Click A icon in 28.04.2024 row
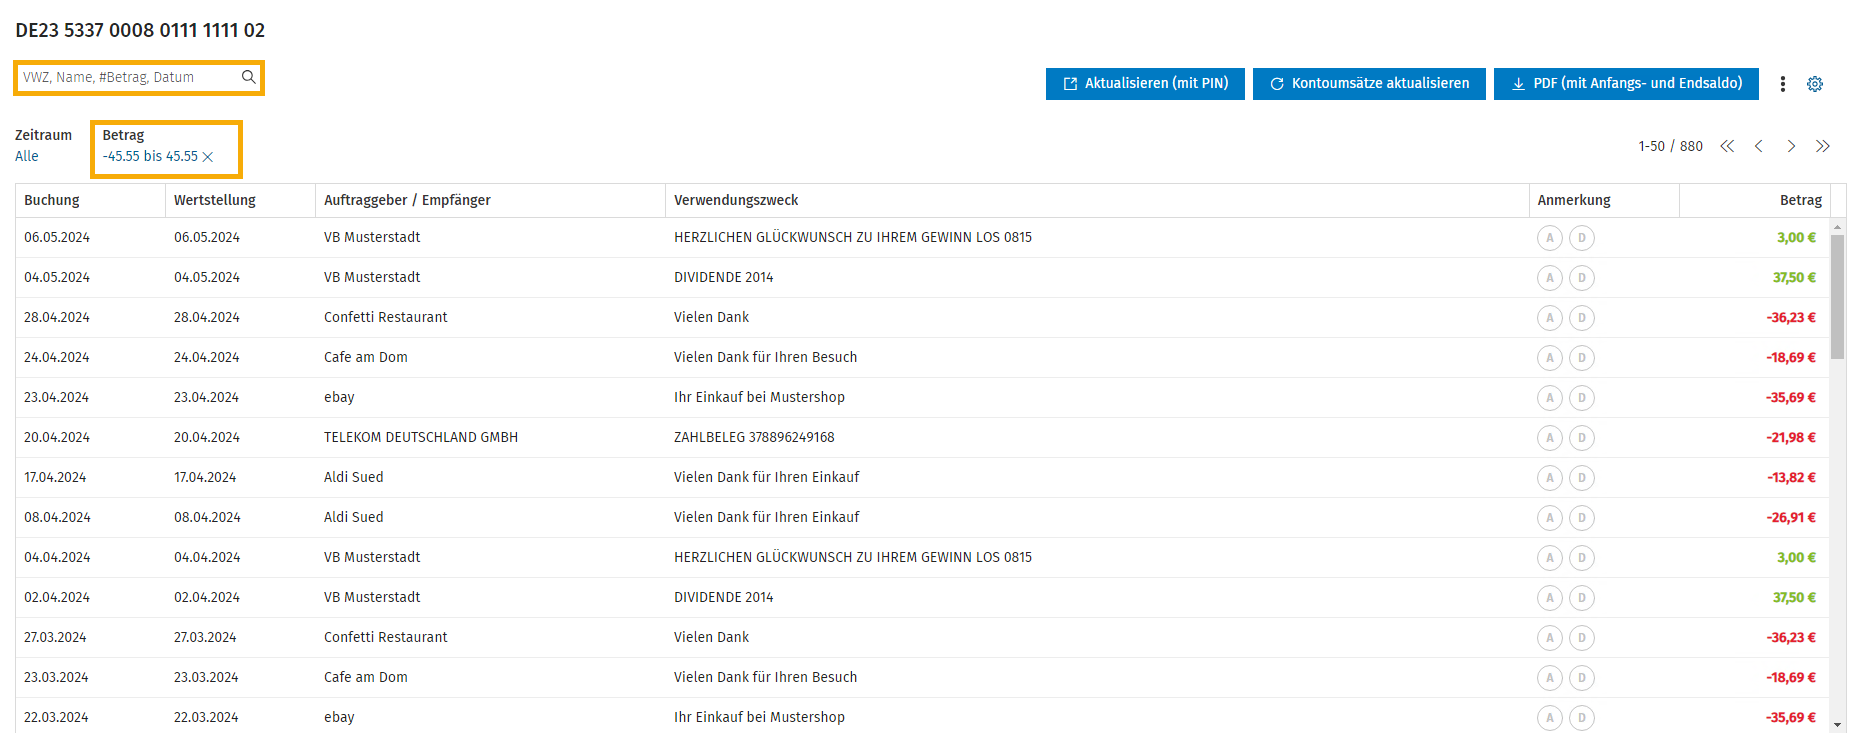Viewport: 1854px width, 733px height. click(x=1550, y=318)
